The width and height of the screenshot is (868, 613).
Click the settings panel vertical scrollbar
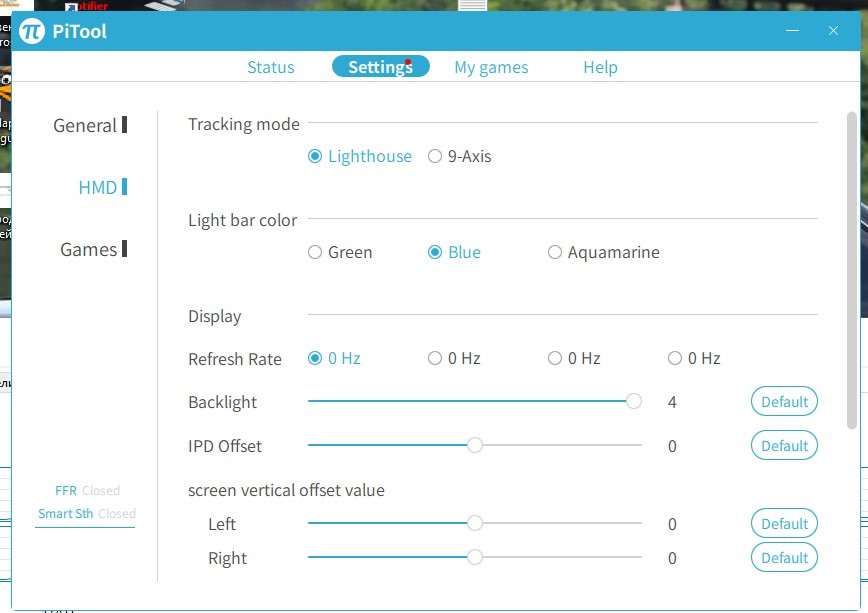click(x=852, y=270)
